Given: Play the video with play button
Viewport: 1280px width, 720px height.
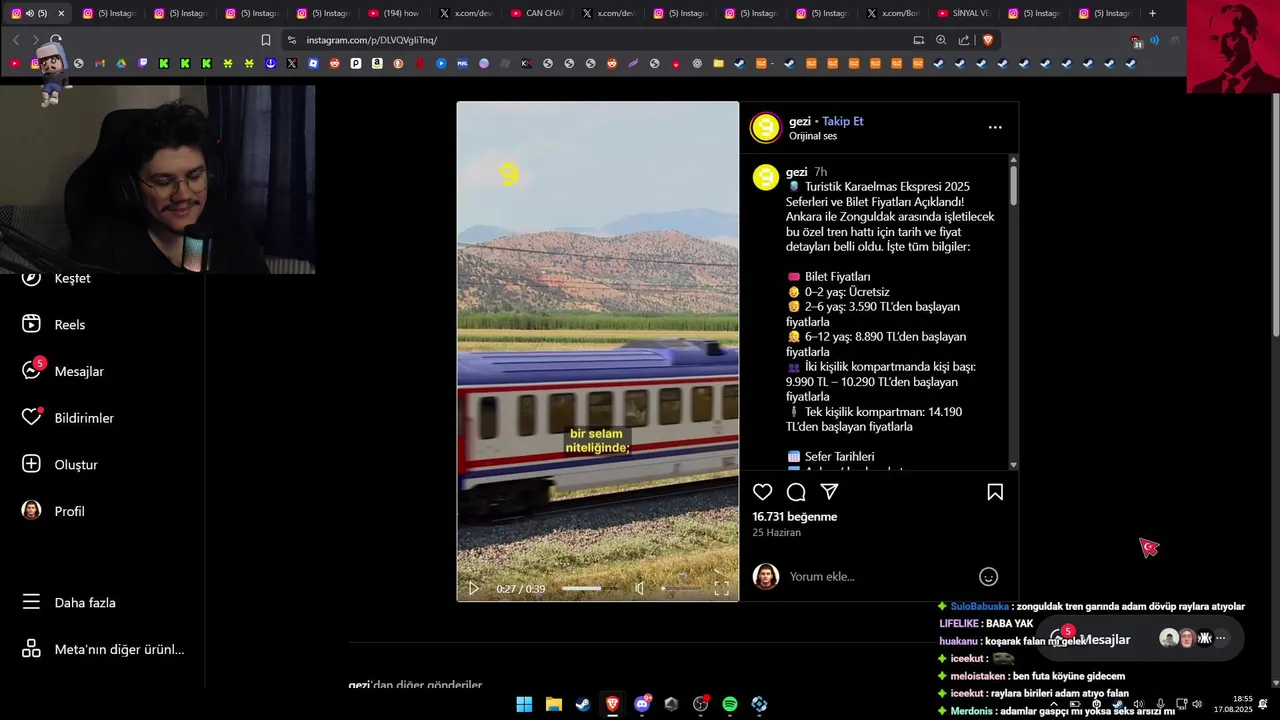Looking at the screenshot, I should click(x=474, y=589).
